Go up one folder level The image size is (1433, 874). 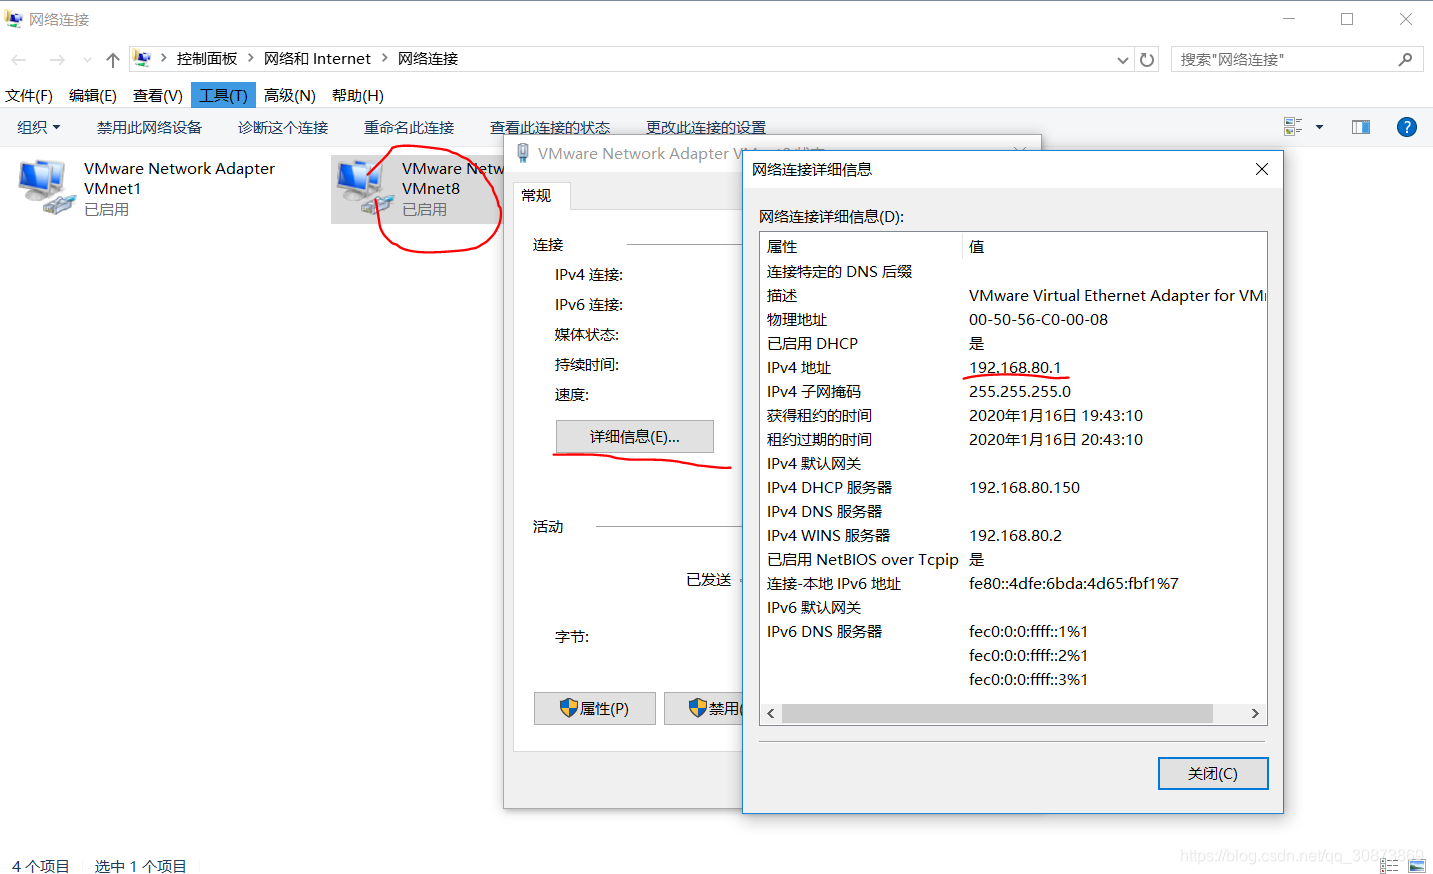coord(113,60)
